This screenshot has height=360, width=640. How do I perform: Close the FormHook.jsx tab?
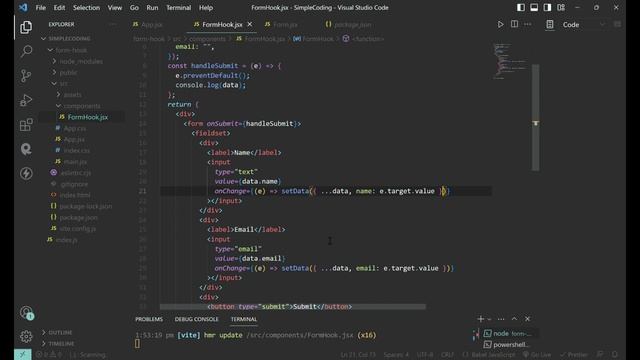(250, 24)
